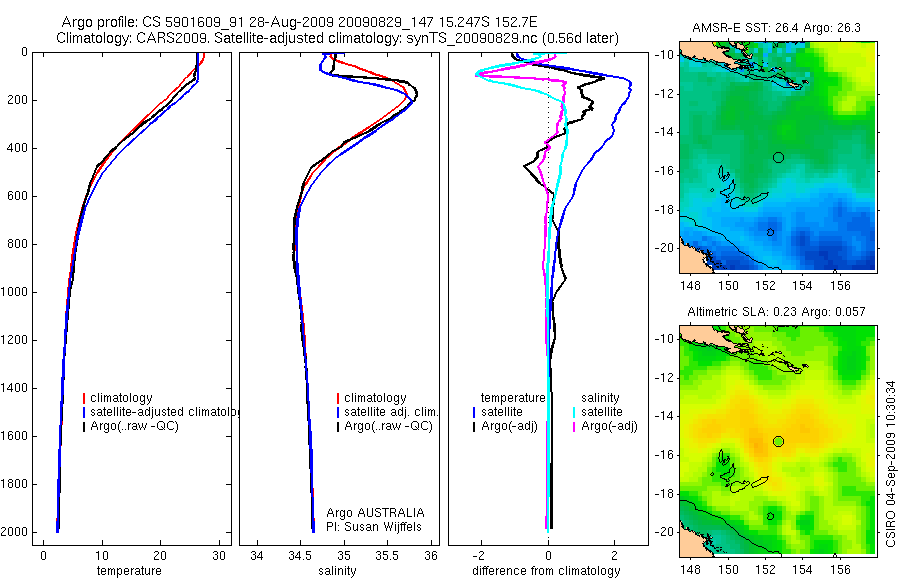Viewport: 900px width, 580px height.
Task: Click the temperature axis tick label 20
Action: point(160,556)
